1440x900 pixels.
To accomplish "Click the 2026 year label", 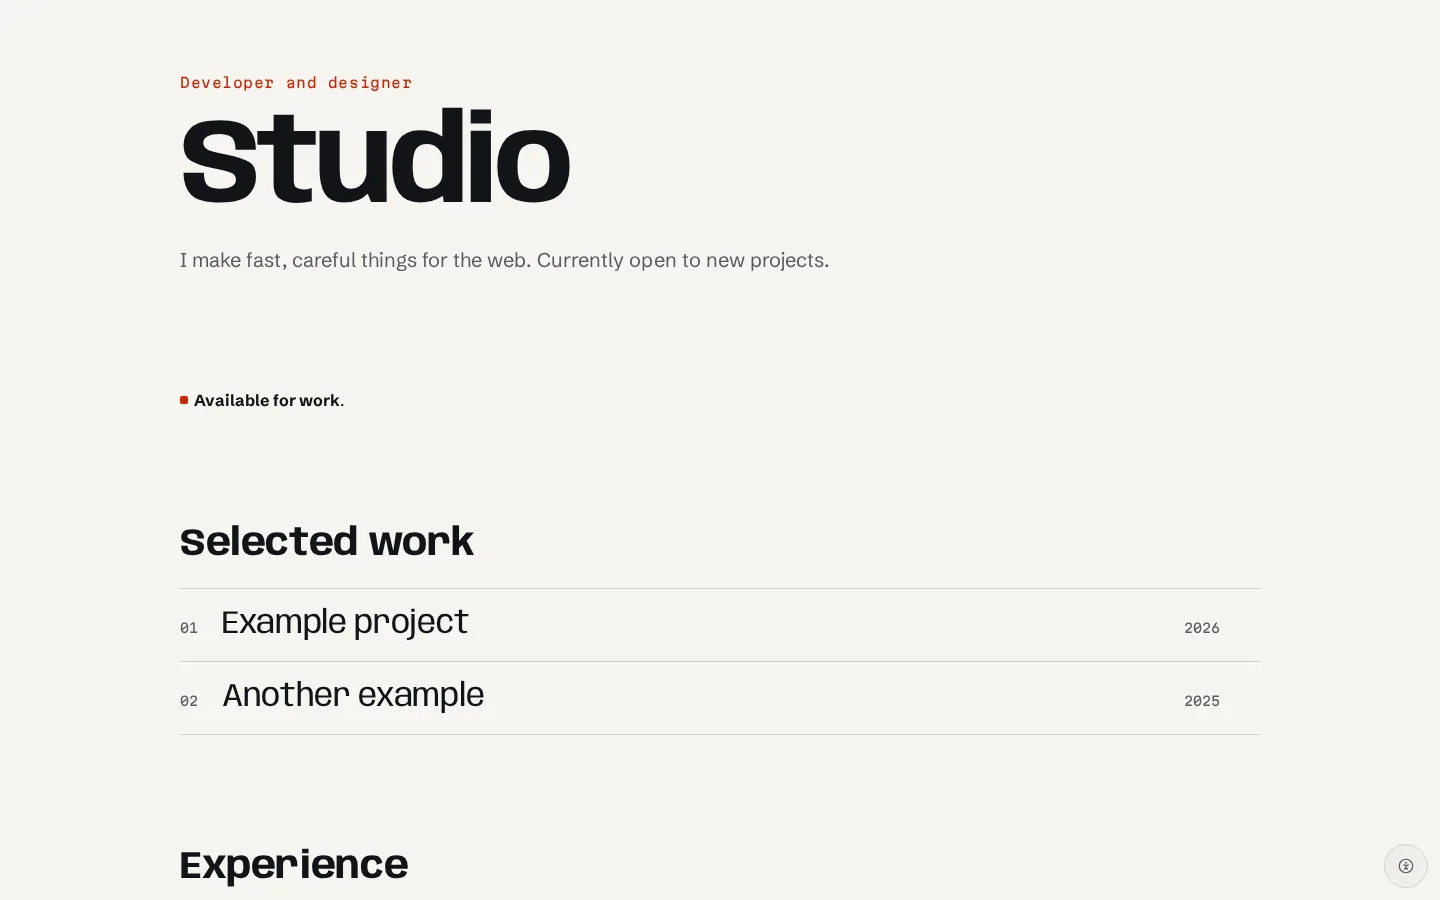I will pos(1201,628).
